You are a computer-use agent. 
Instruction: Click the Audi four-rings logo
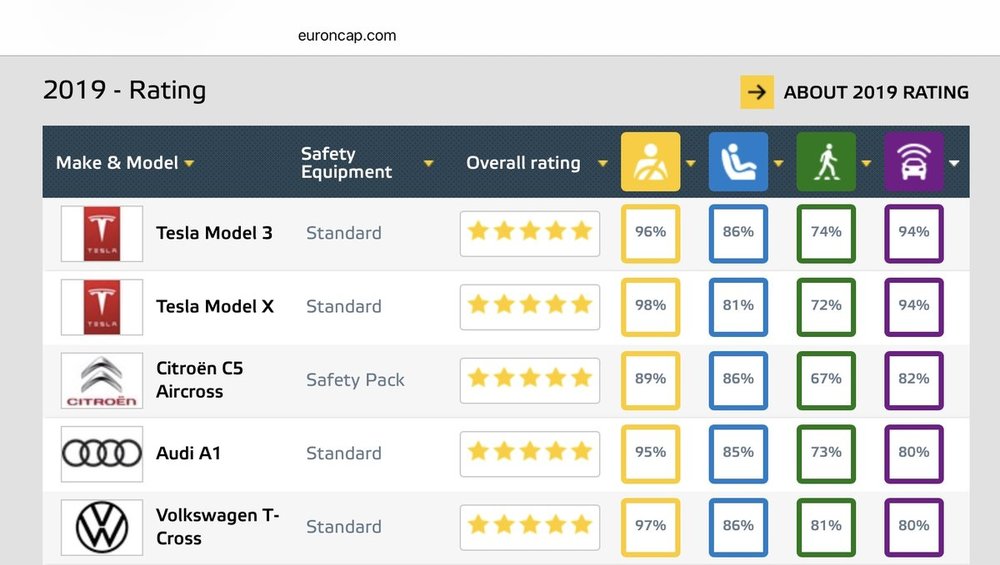[102, 454]
